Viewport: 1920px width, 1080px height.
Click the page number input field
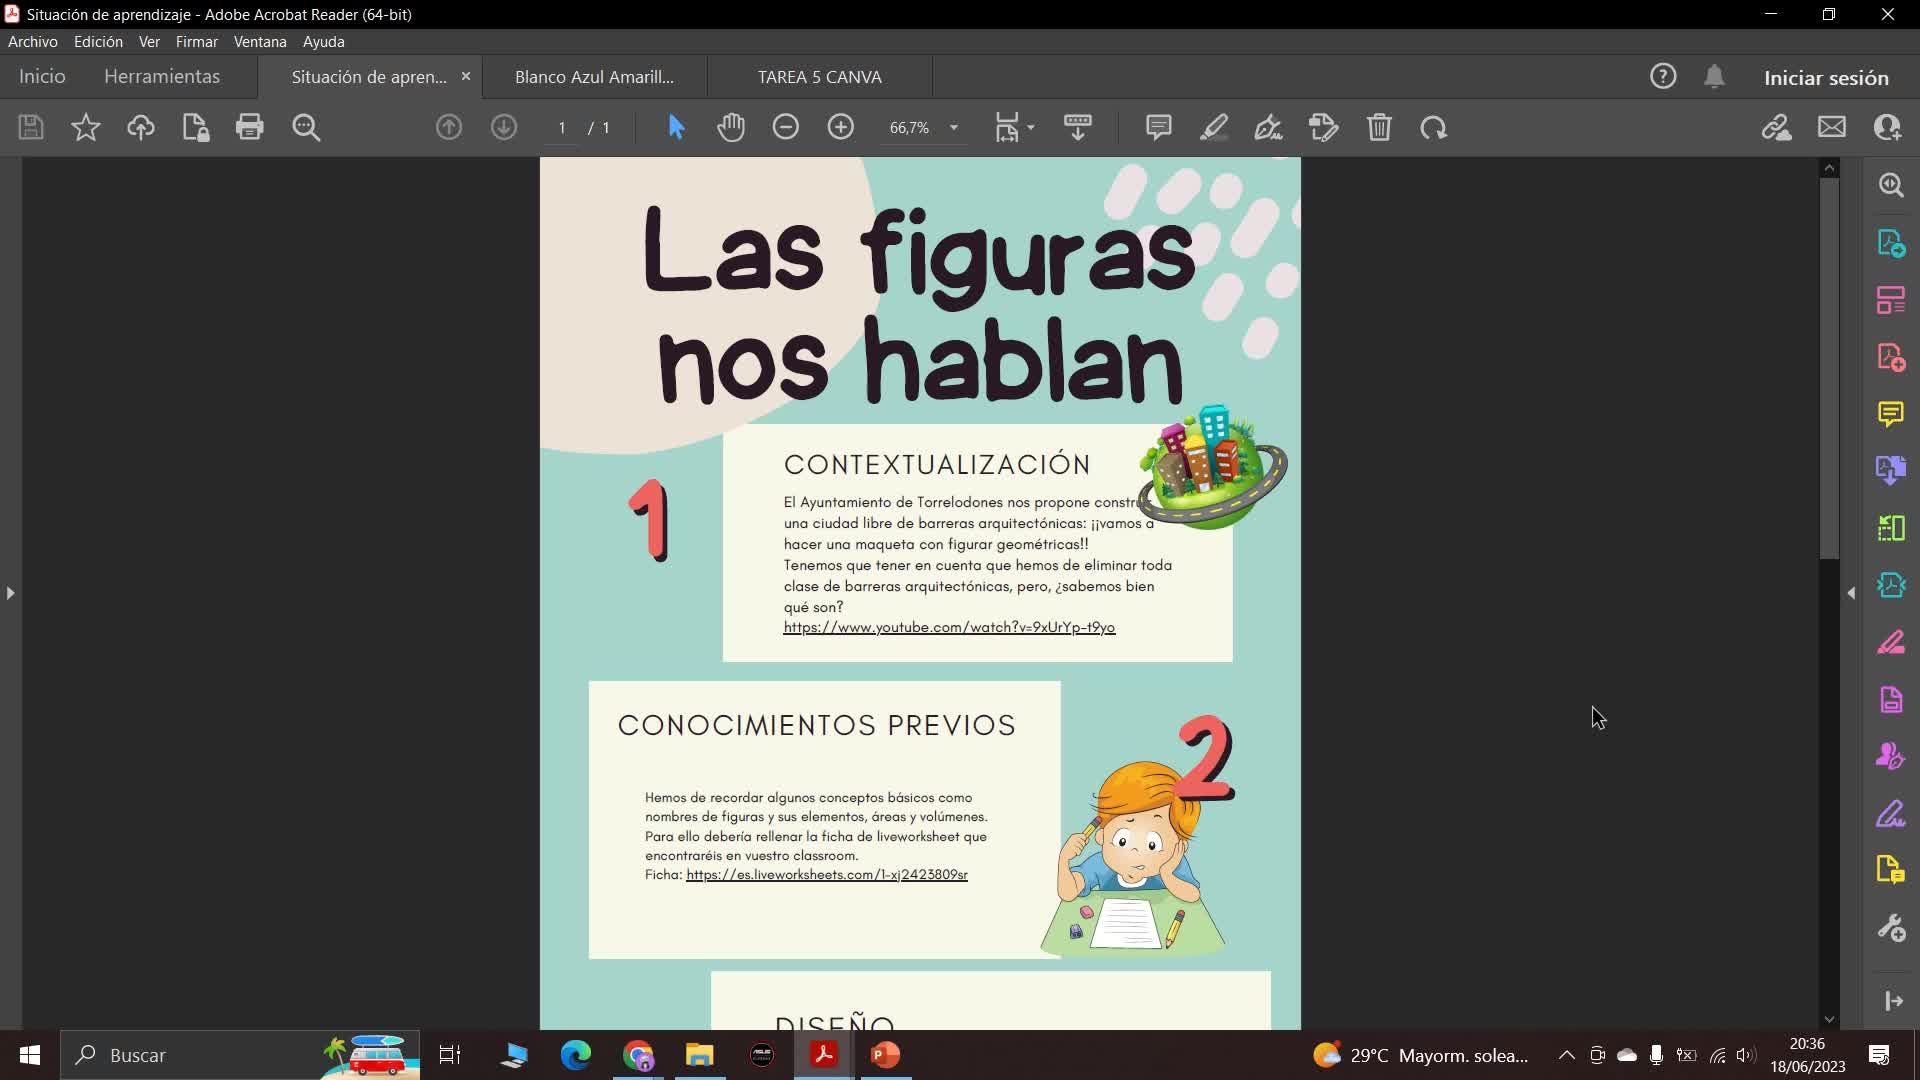562,127
